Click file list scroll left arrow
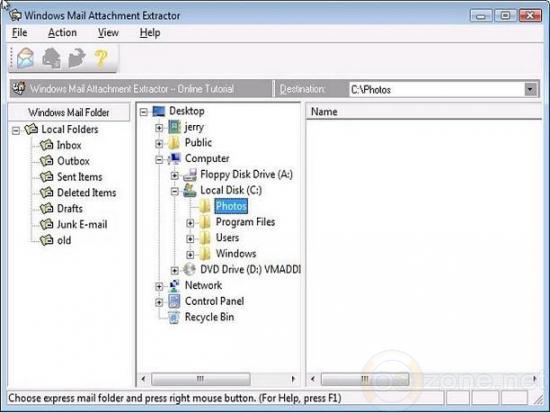Screen dimensions: 550x413 click(313, 379)
